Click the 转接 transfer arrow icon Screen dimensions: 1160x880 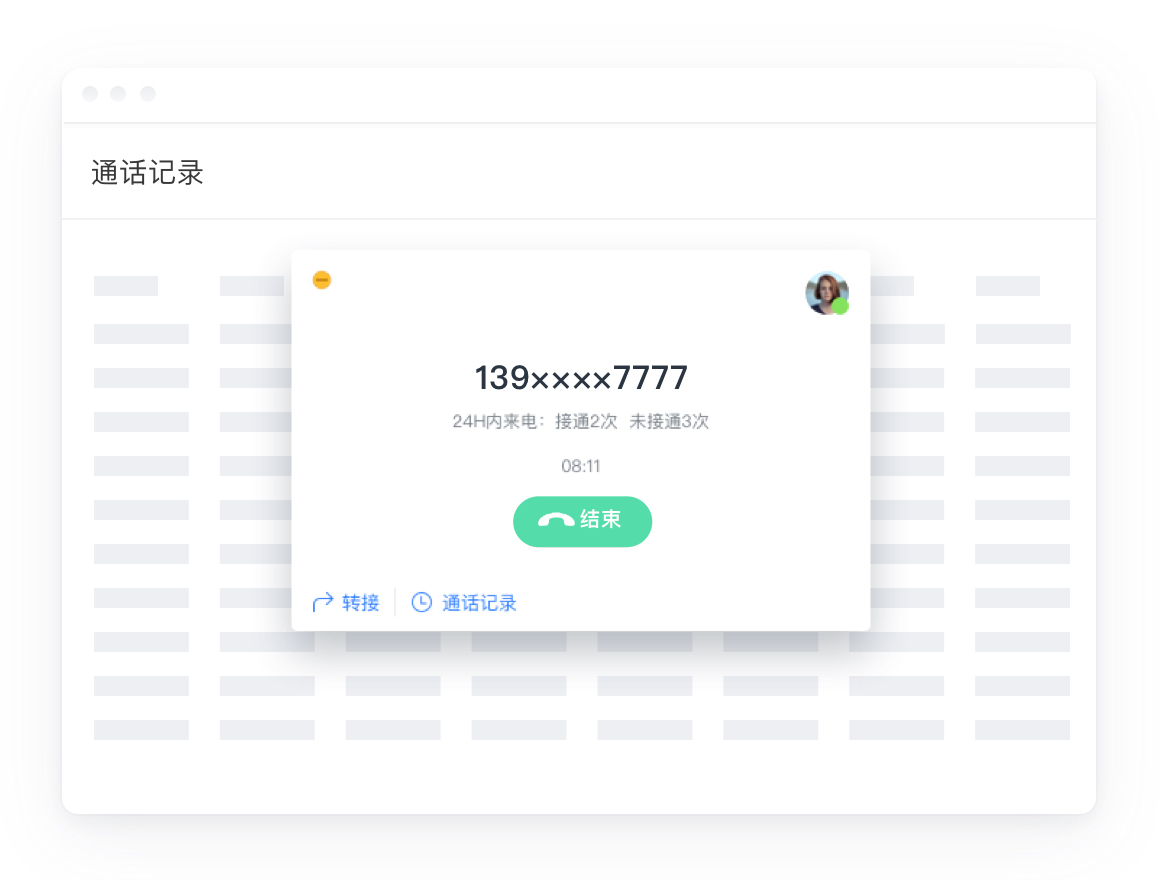tap(323, 603)
